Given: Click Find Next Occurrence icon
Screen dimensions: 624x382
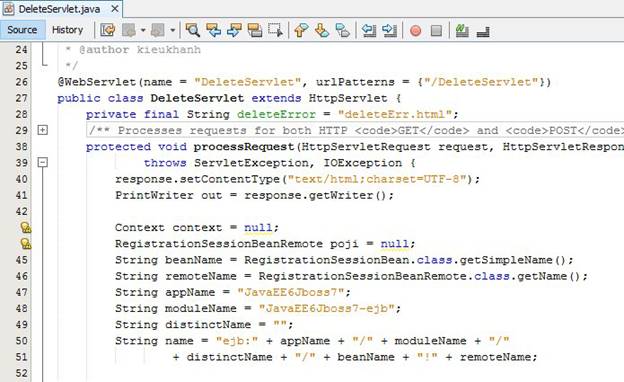Looking at the screenshot, I should pos(234,30).
